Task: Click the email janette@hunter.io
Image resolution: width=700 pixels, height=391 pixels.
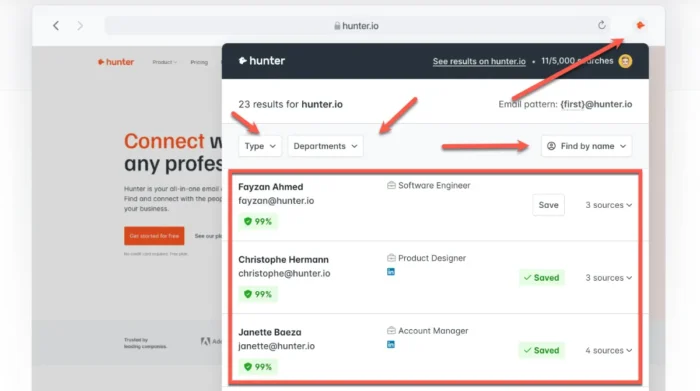Action: [x=276, y=346]
